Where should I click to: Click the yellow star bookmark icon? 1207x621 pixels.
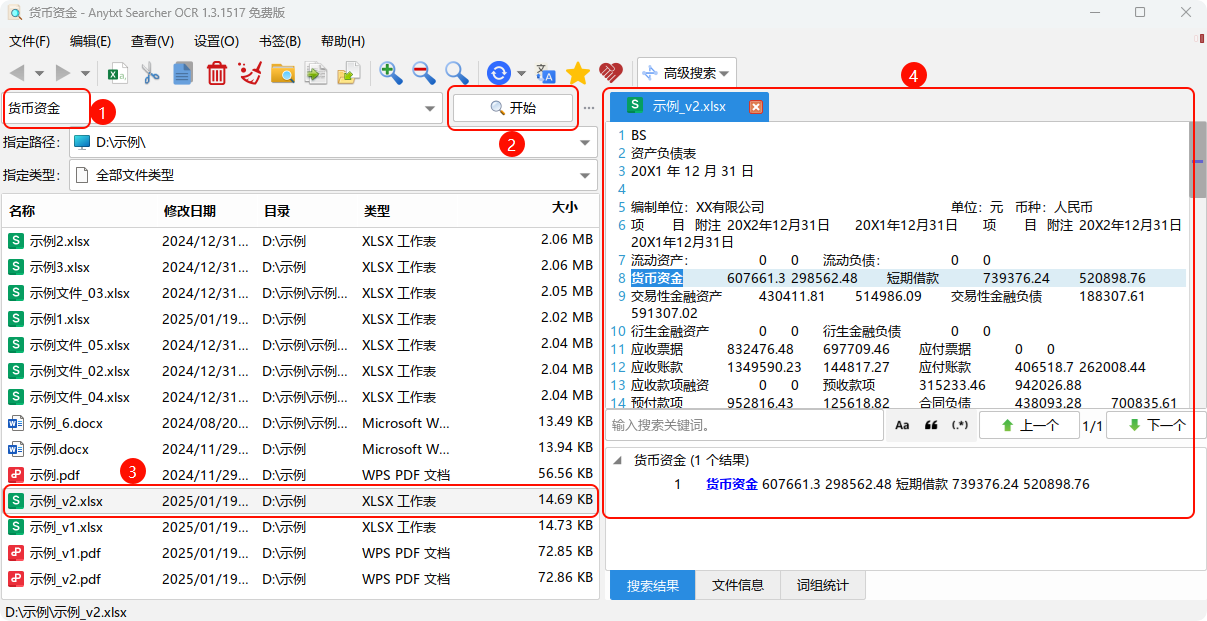point(577,73)
